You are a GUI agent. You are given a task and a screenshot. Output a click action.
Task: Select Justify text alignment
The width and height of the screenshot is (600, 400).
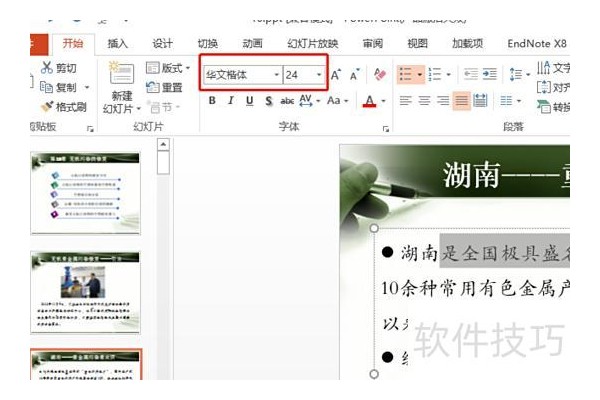pyautogui.click(x=461, y=101)
